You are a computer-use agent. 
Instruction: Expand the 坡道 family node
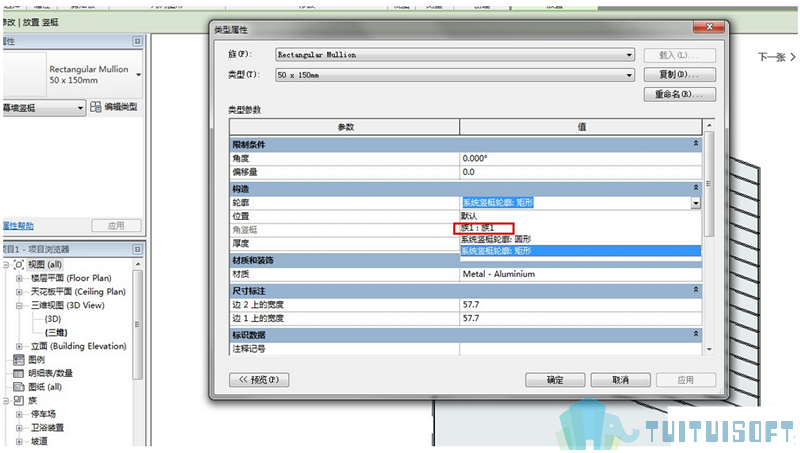click(x=19, y=442)
